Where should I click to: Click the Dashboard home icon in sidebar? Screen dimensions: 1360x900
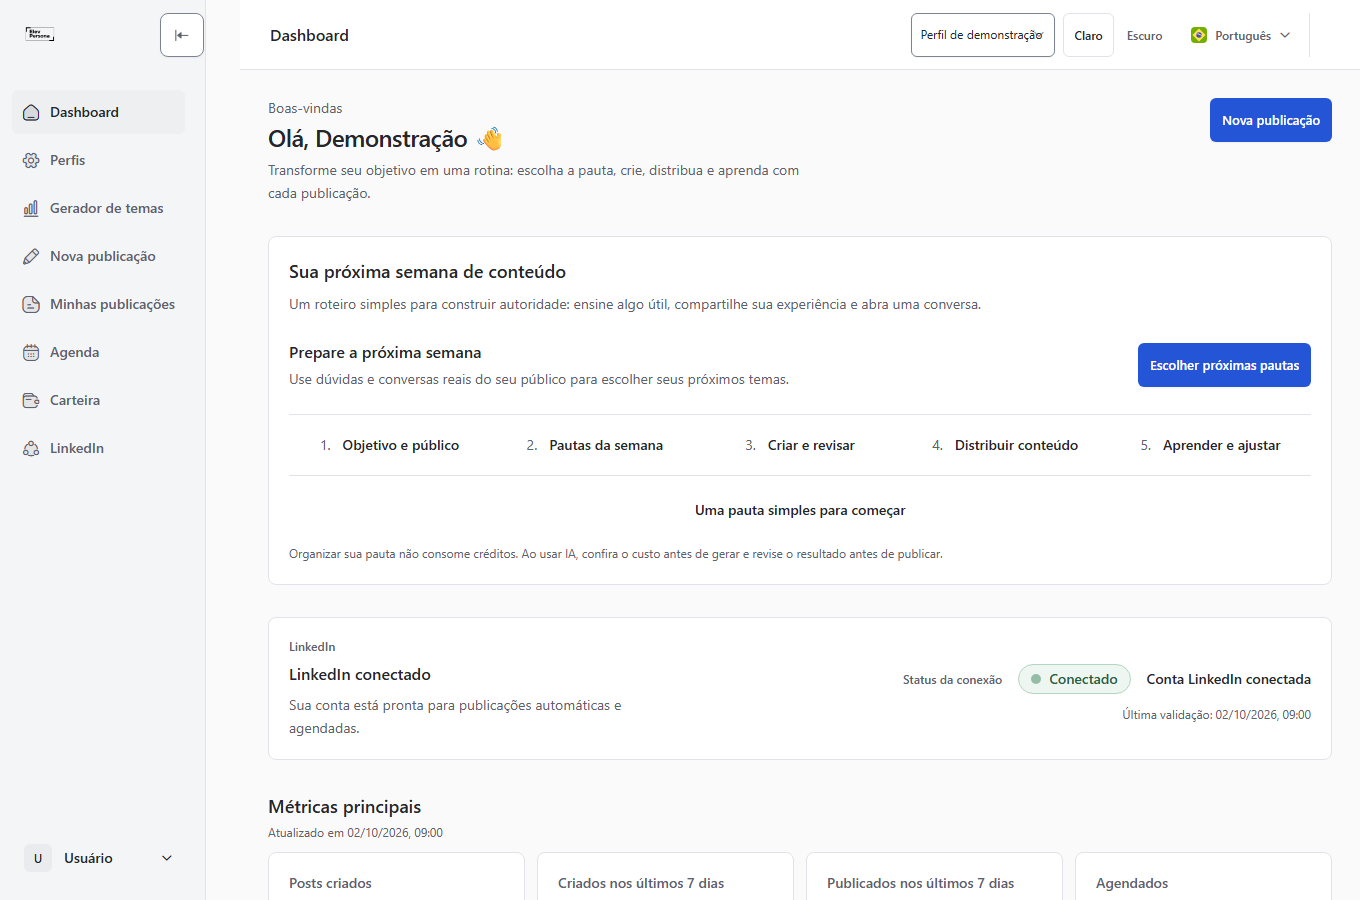31,112
